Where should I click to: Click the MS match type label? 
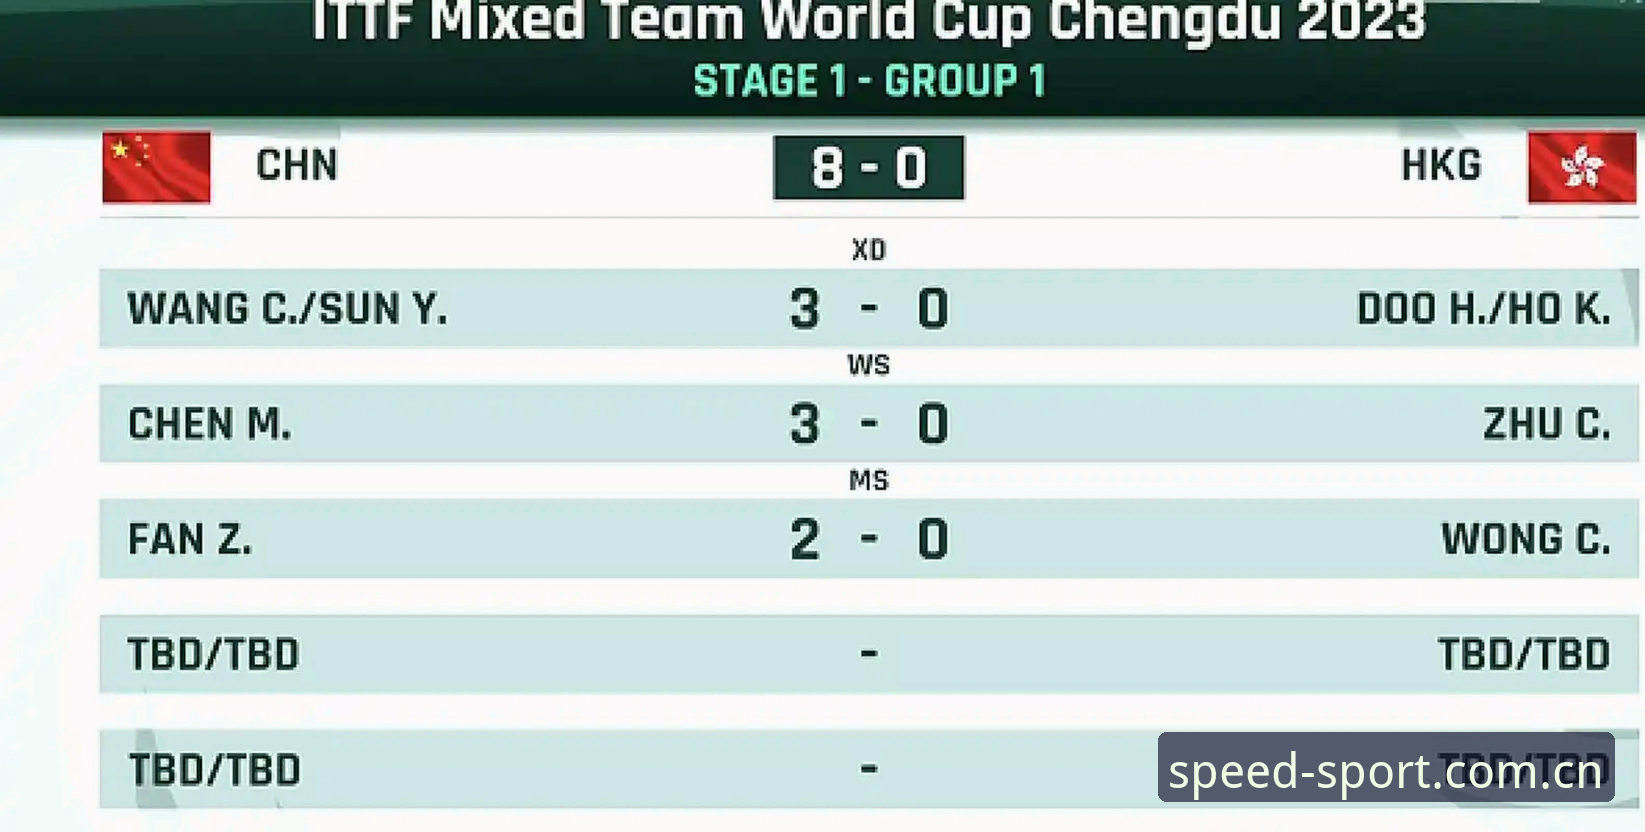pyautogui.click(x=868, y=481)
